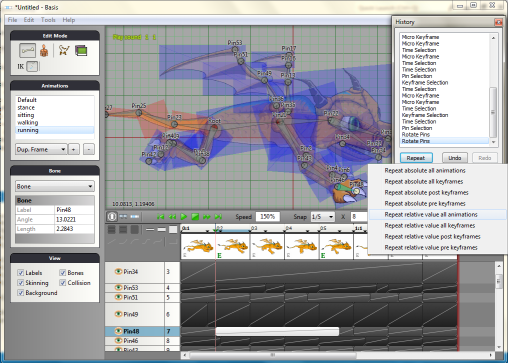The height and width of the screenshot is (363, 508).
Task: Open the Help menu
Action: 69,20
